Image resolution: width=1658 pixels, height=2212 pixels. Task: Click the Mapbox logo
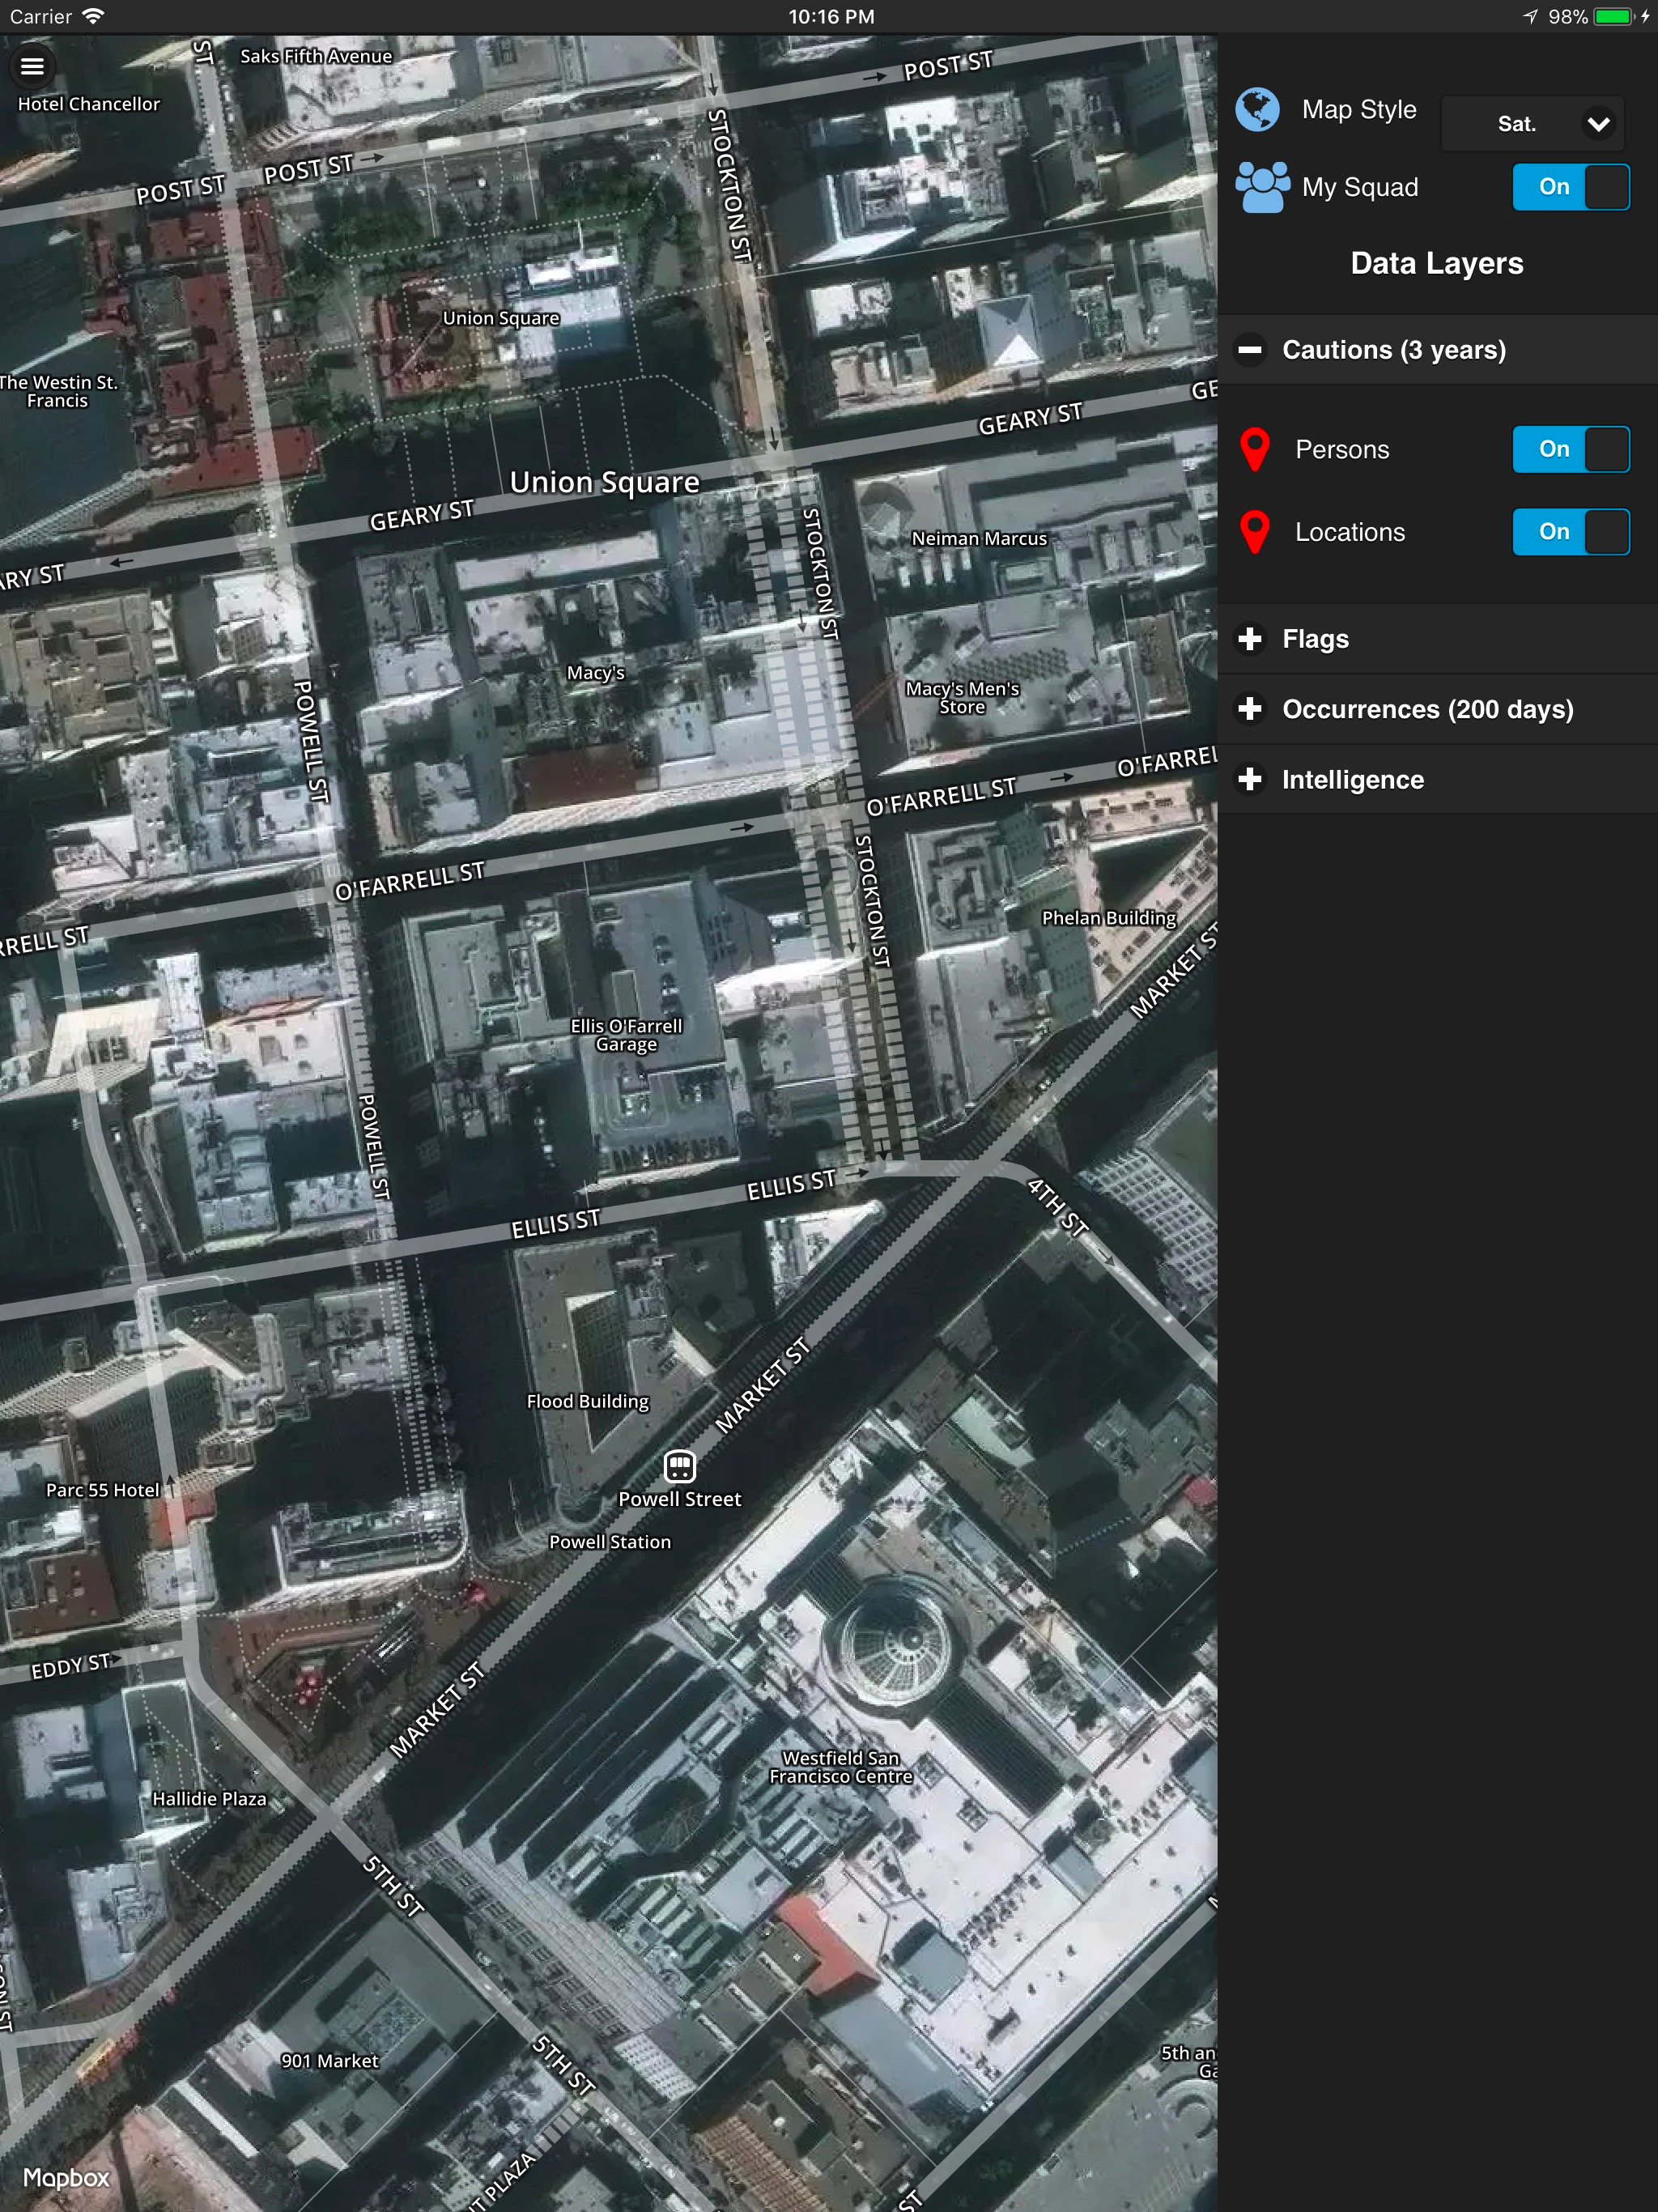(x=66, y=2177)
